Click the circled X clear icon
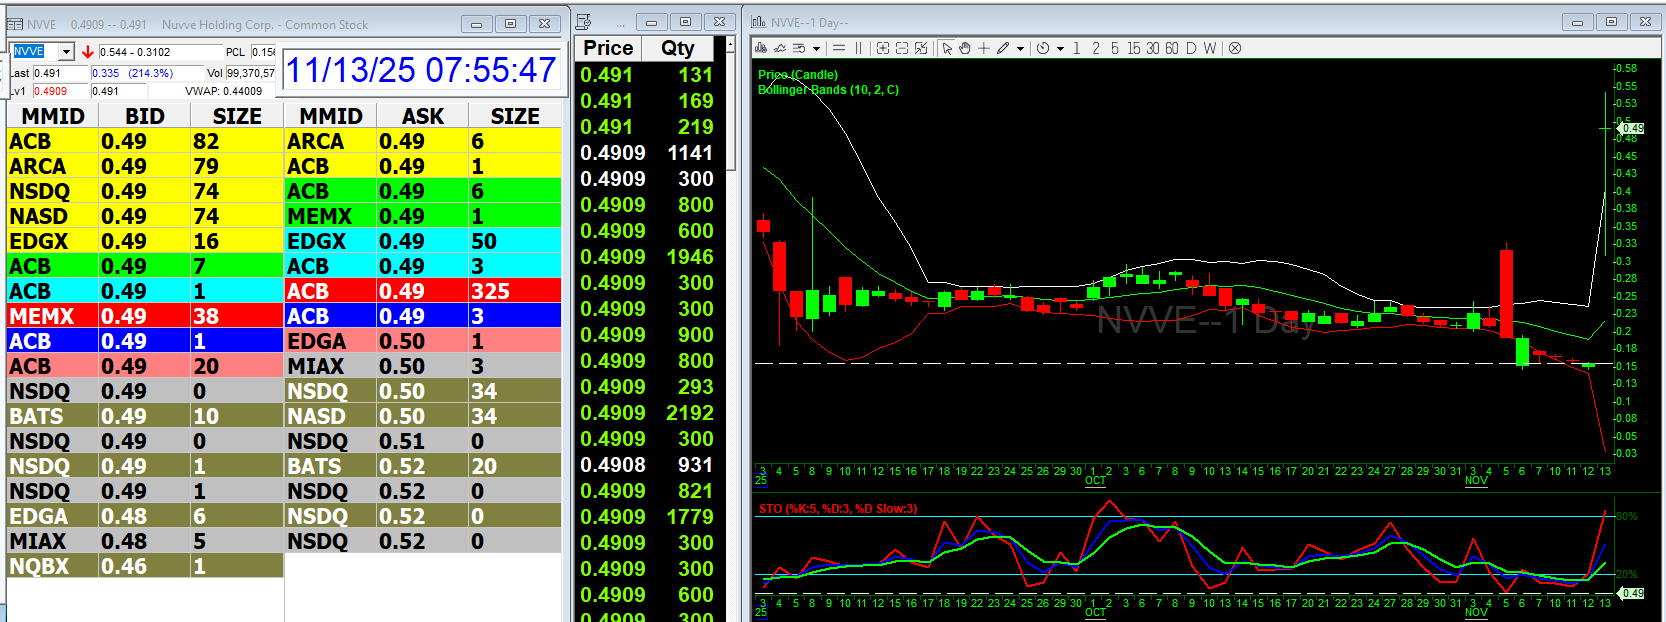Viewport: 1666px width, 622px height. pos(1235,48)
